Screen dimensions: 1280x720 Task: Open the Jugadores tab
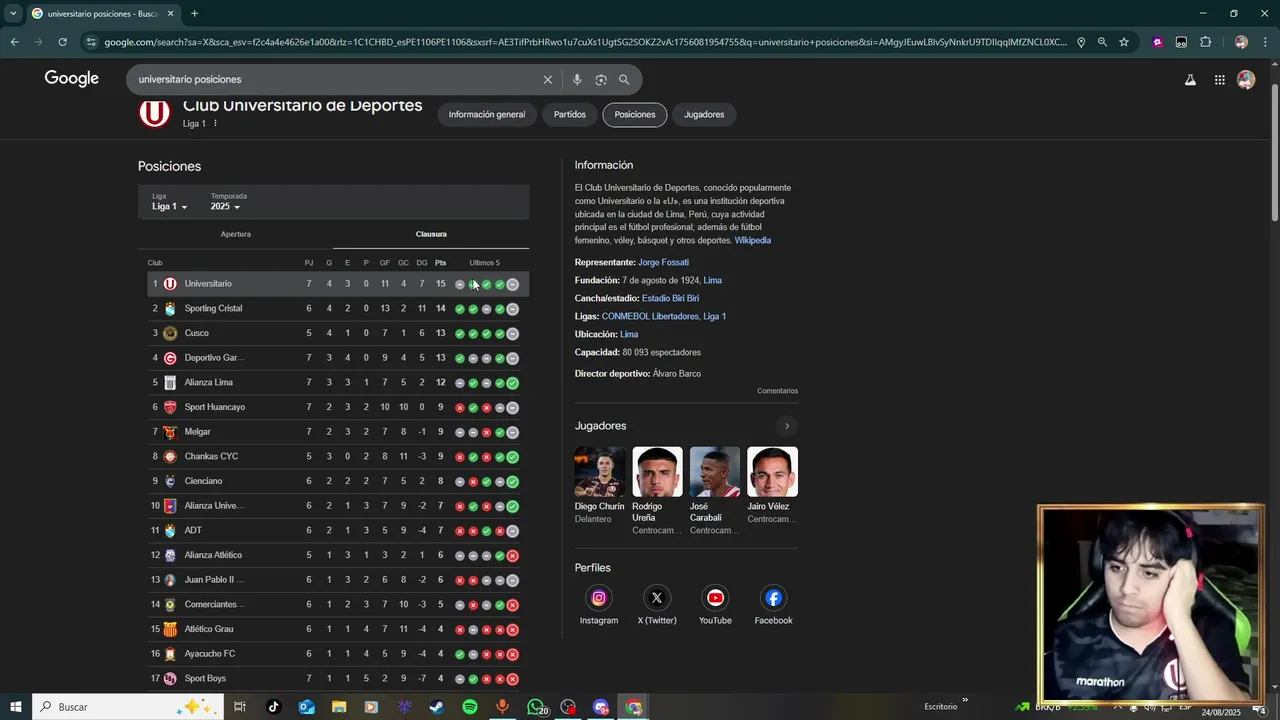click(704, 115)
